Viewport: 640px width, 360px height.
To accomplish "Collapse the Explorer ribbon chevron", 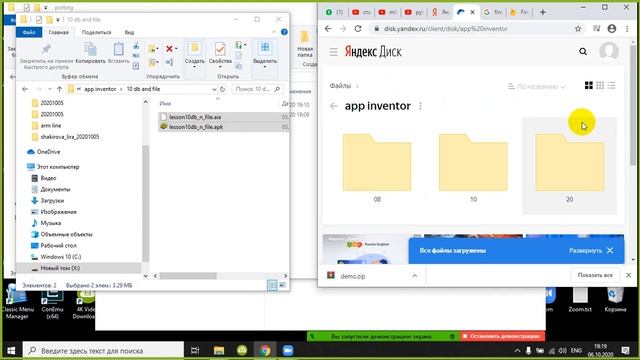I will 274,32.
